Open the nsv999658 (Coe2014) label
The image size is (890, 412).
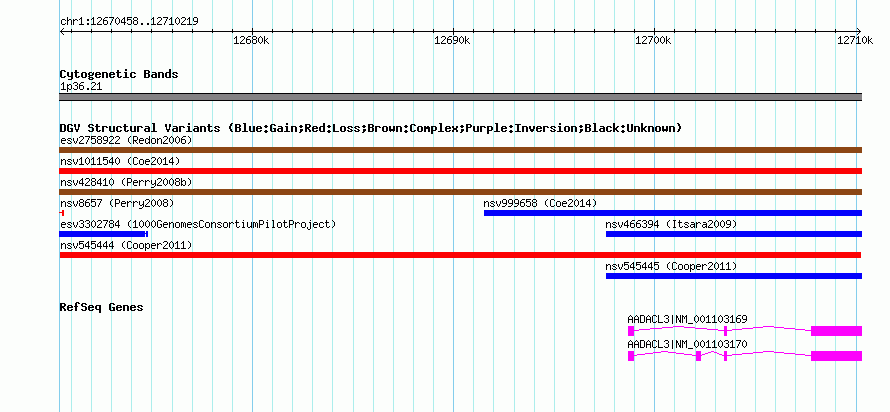pos(540,203)
